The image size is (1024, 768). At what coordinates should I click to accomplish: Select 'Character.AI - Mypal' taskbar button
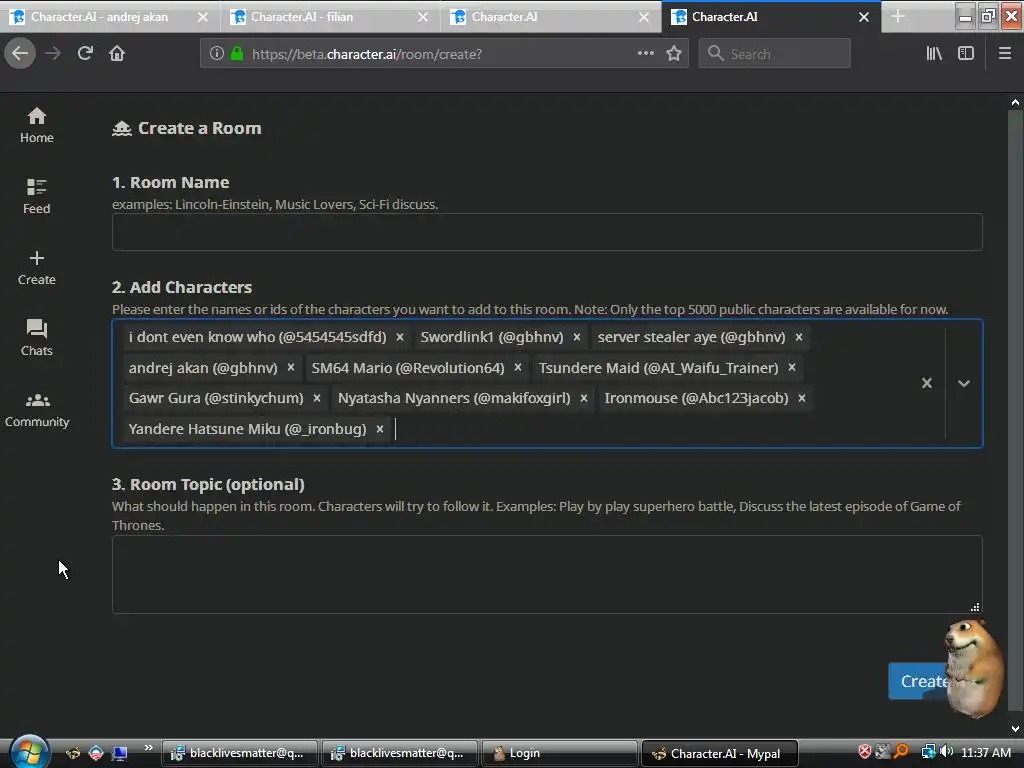(x=720, y=753)
